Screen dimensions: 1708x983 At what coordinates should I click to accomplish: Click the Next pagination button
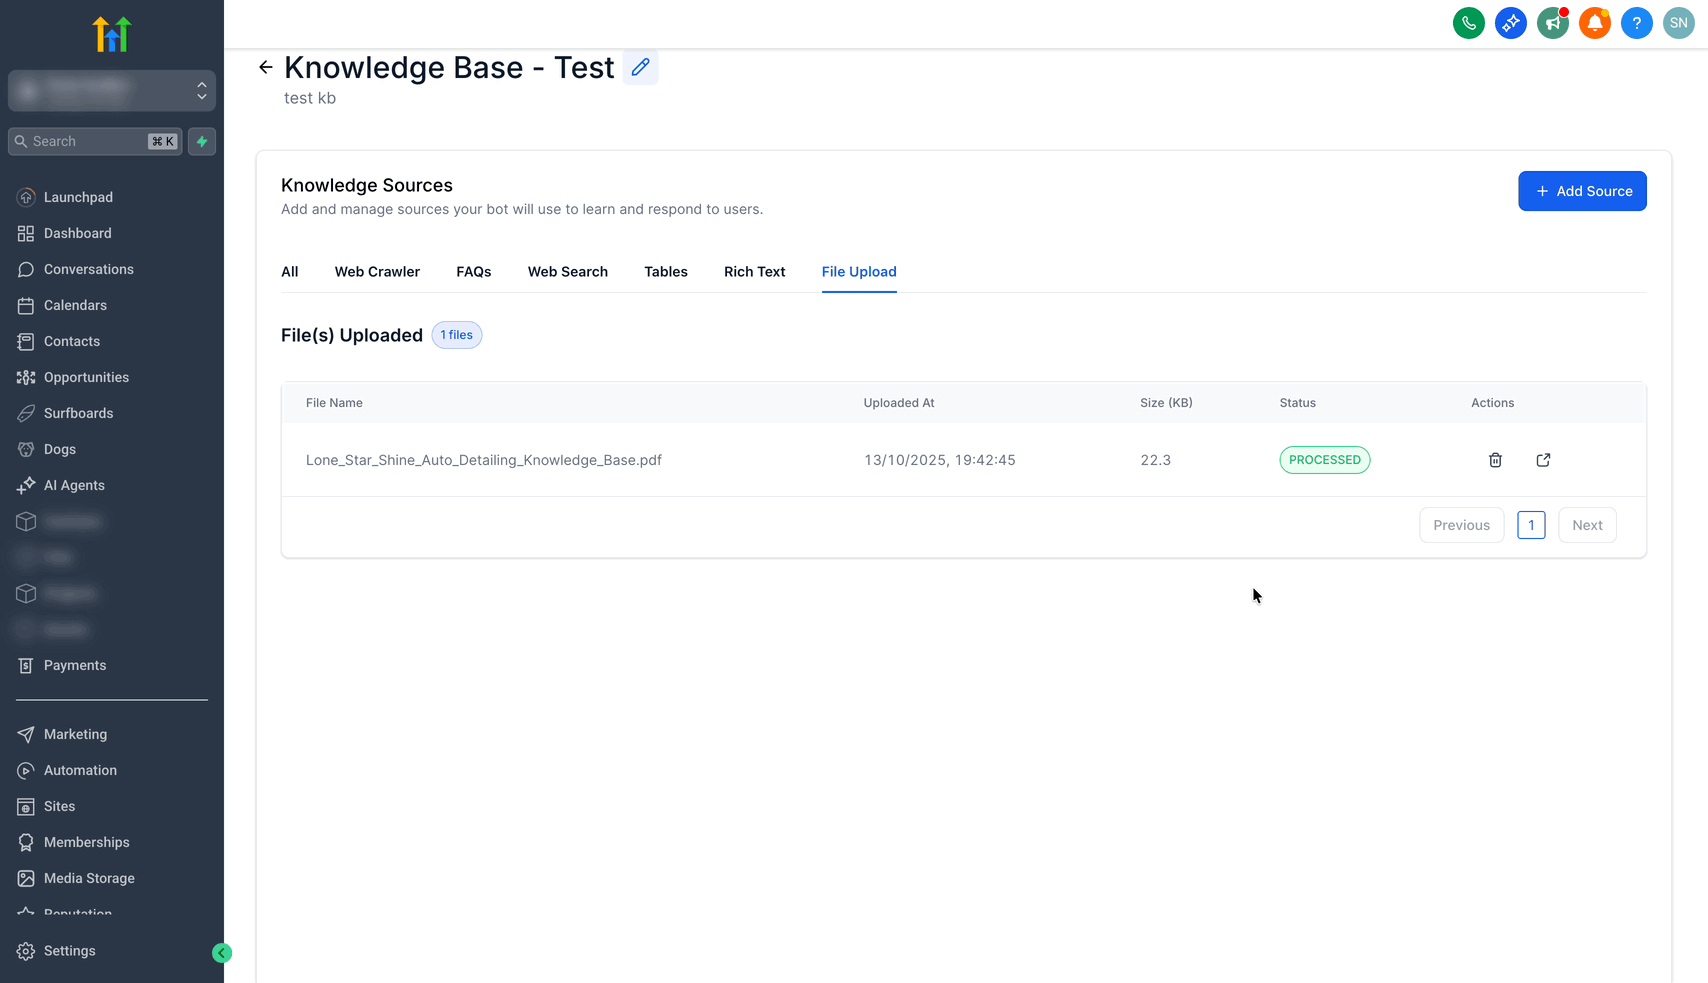1586,525
